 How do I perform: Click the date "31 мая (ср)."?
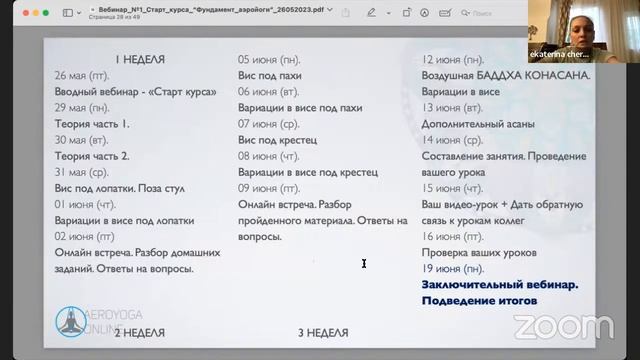(82, 173)
